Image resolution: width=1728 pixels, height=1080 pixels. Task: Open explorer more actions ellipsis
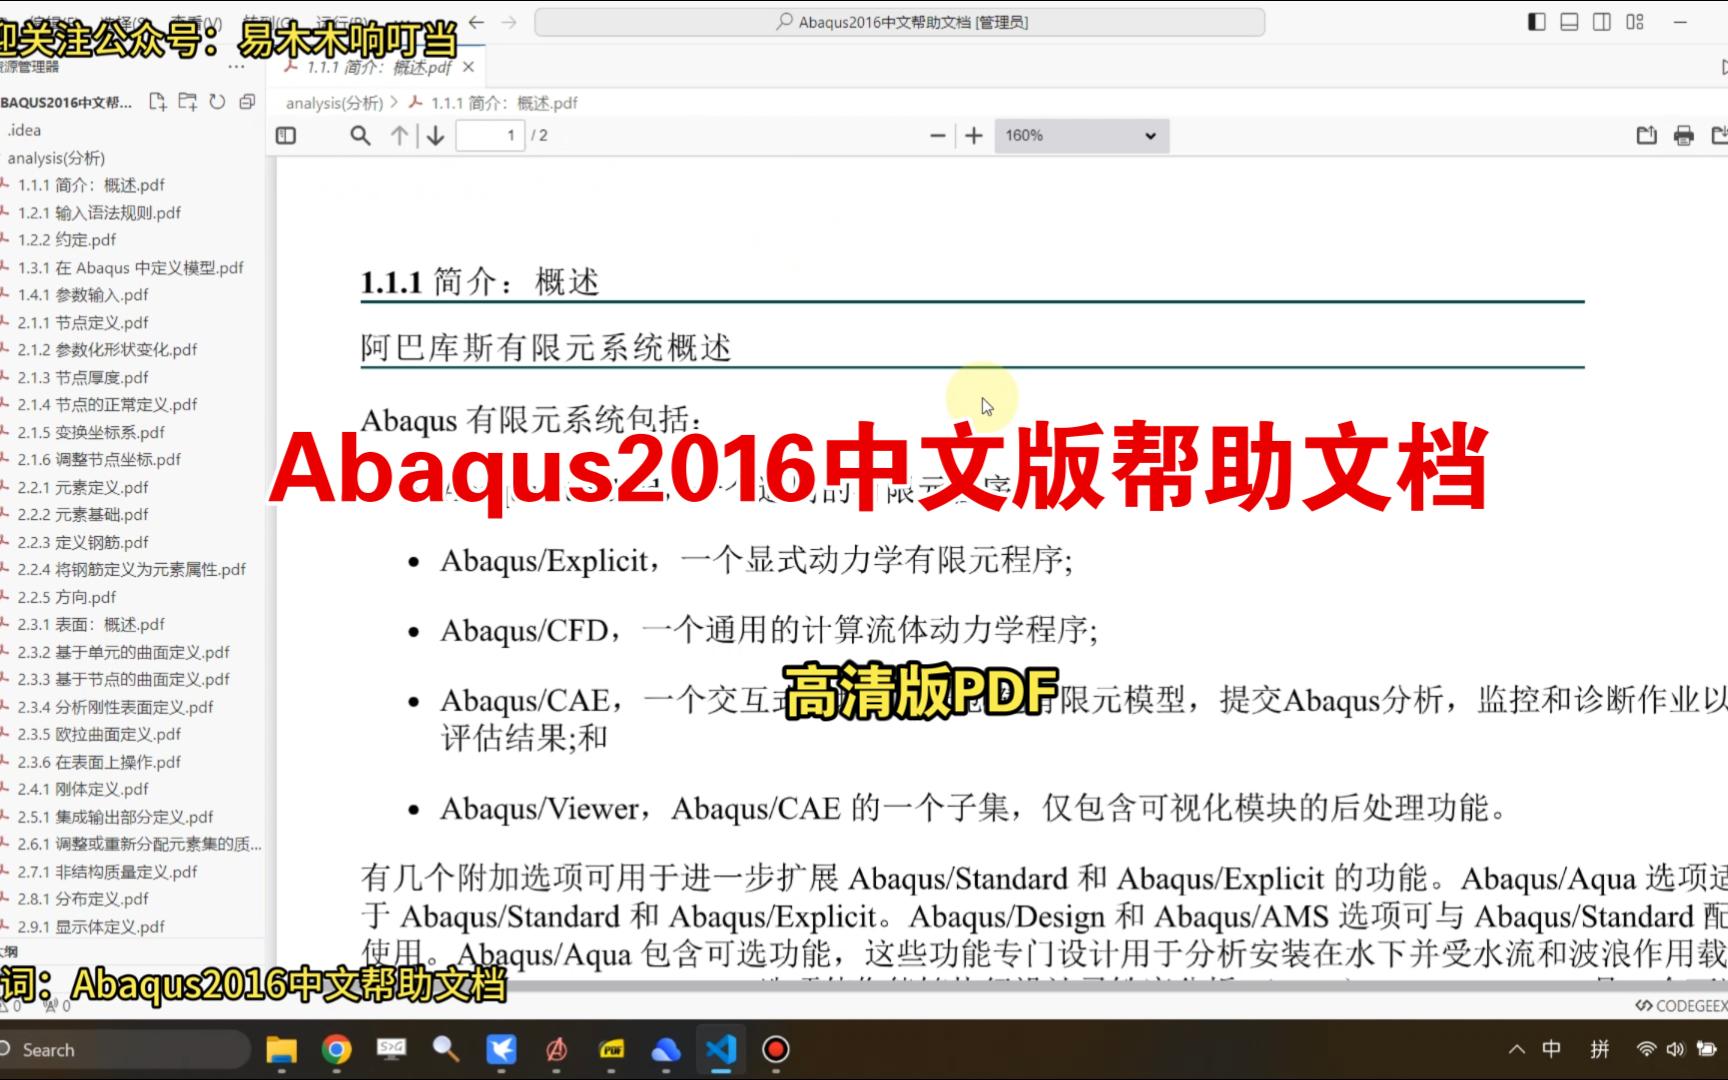click(236, 67)
